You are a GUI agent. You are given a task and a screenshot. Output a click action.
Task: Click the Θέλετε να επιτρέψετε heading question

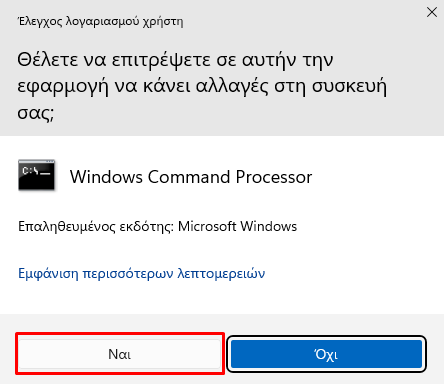(202, 86)
